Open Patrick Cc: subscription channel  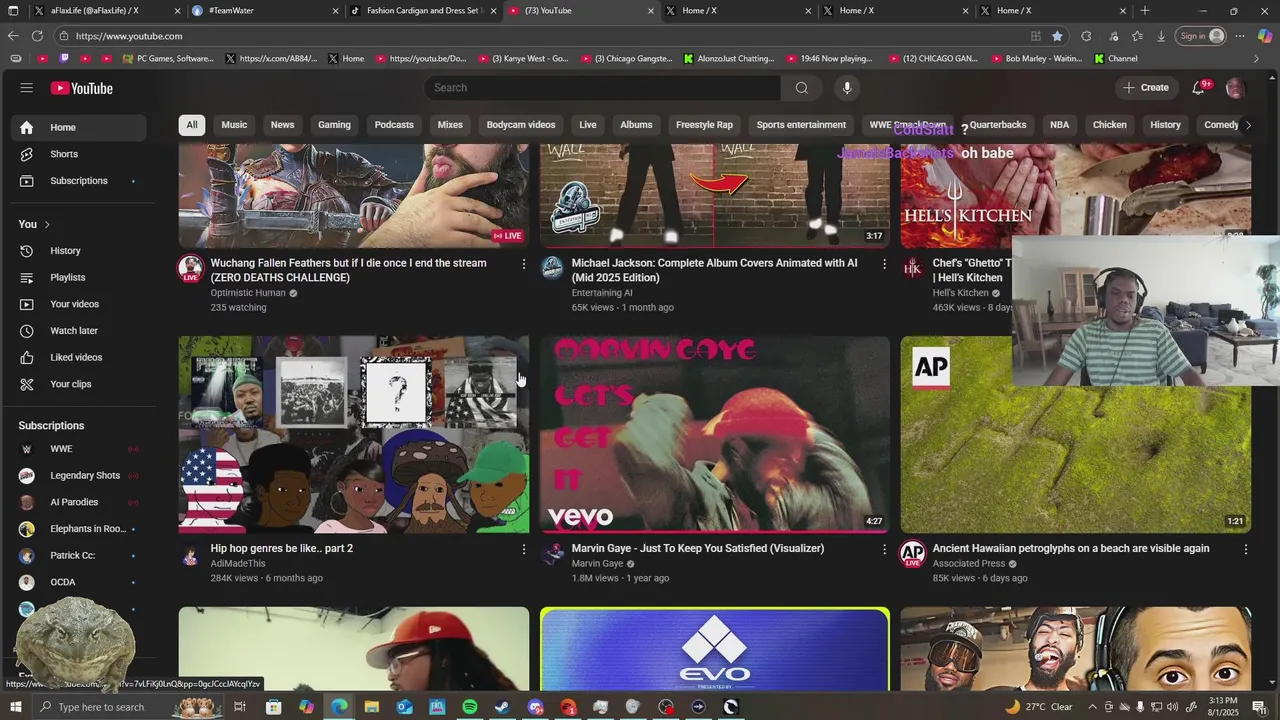[x=79, y=555]
